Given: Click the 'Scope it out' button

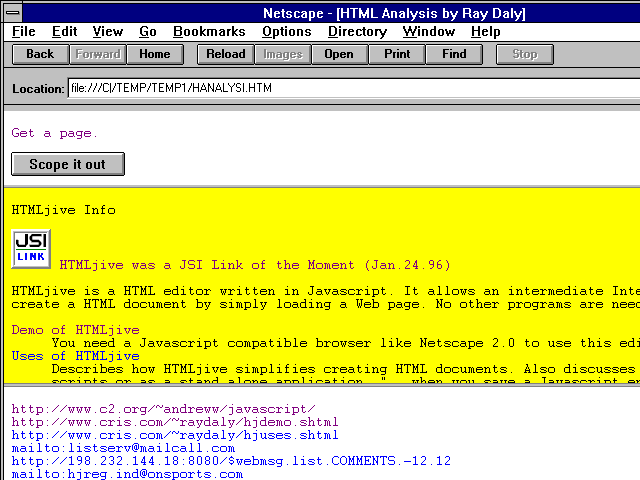Looking at the screenshot, I should [68, 164].
